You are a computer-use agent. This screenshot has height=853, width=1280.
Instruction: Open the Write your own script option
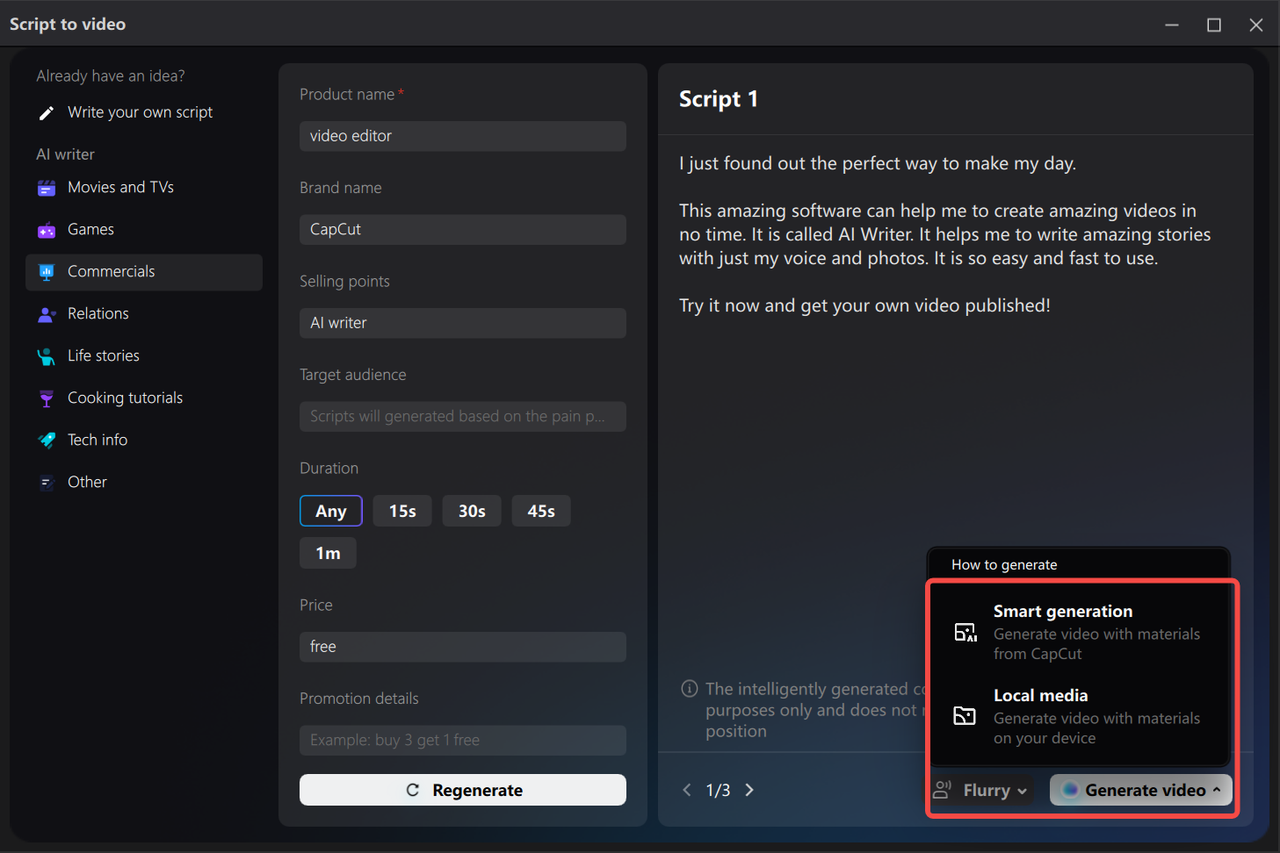tap(139, 112)
